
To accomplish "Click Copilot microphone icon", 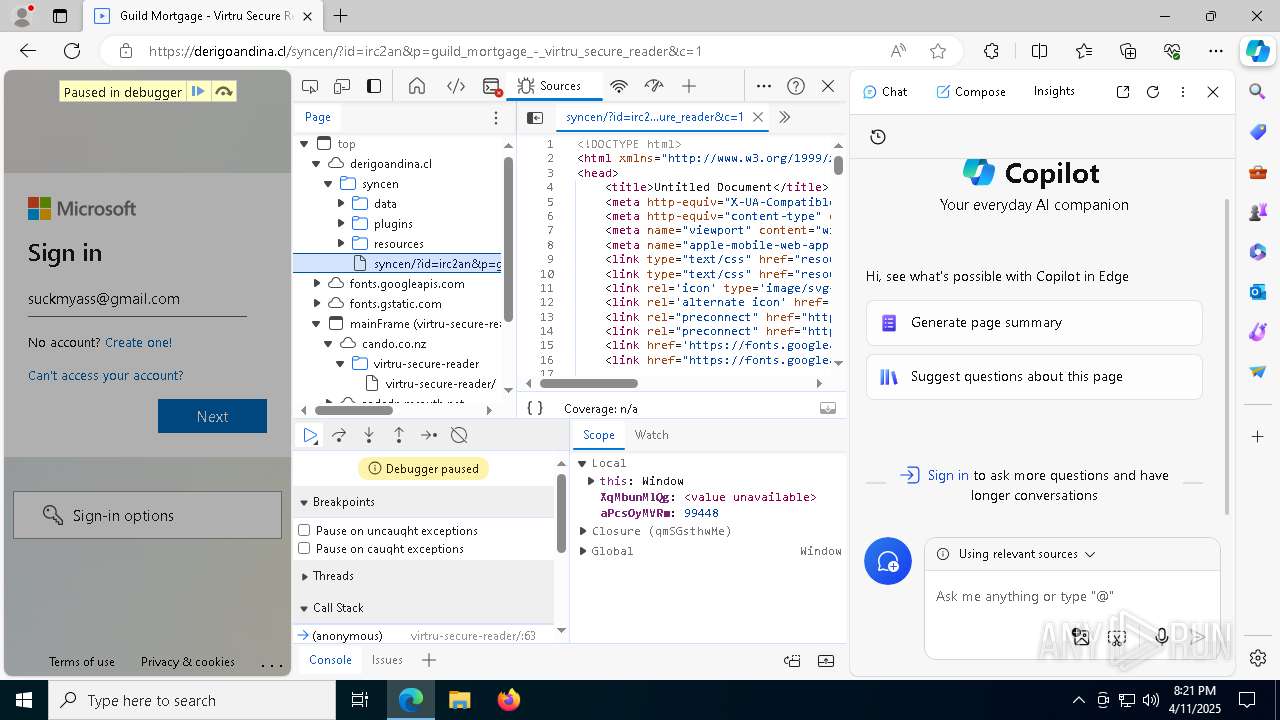I will [x=1162, y=636].
